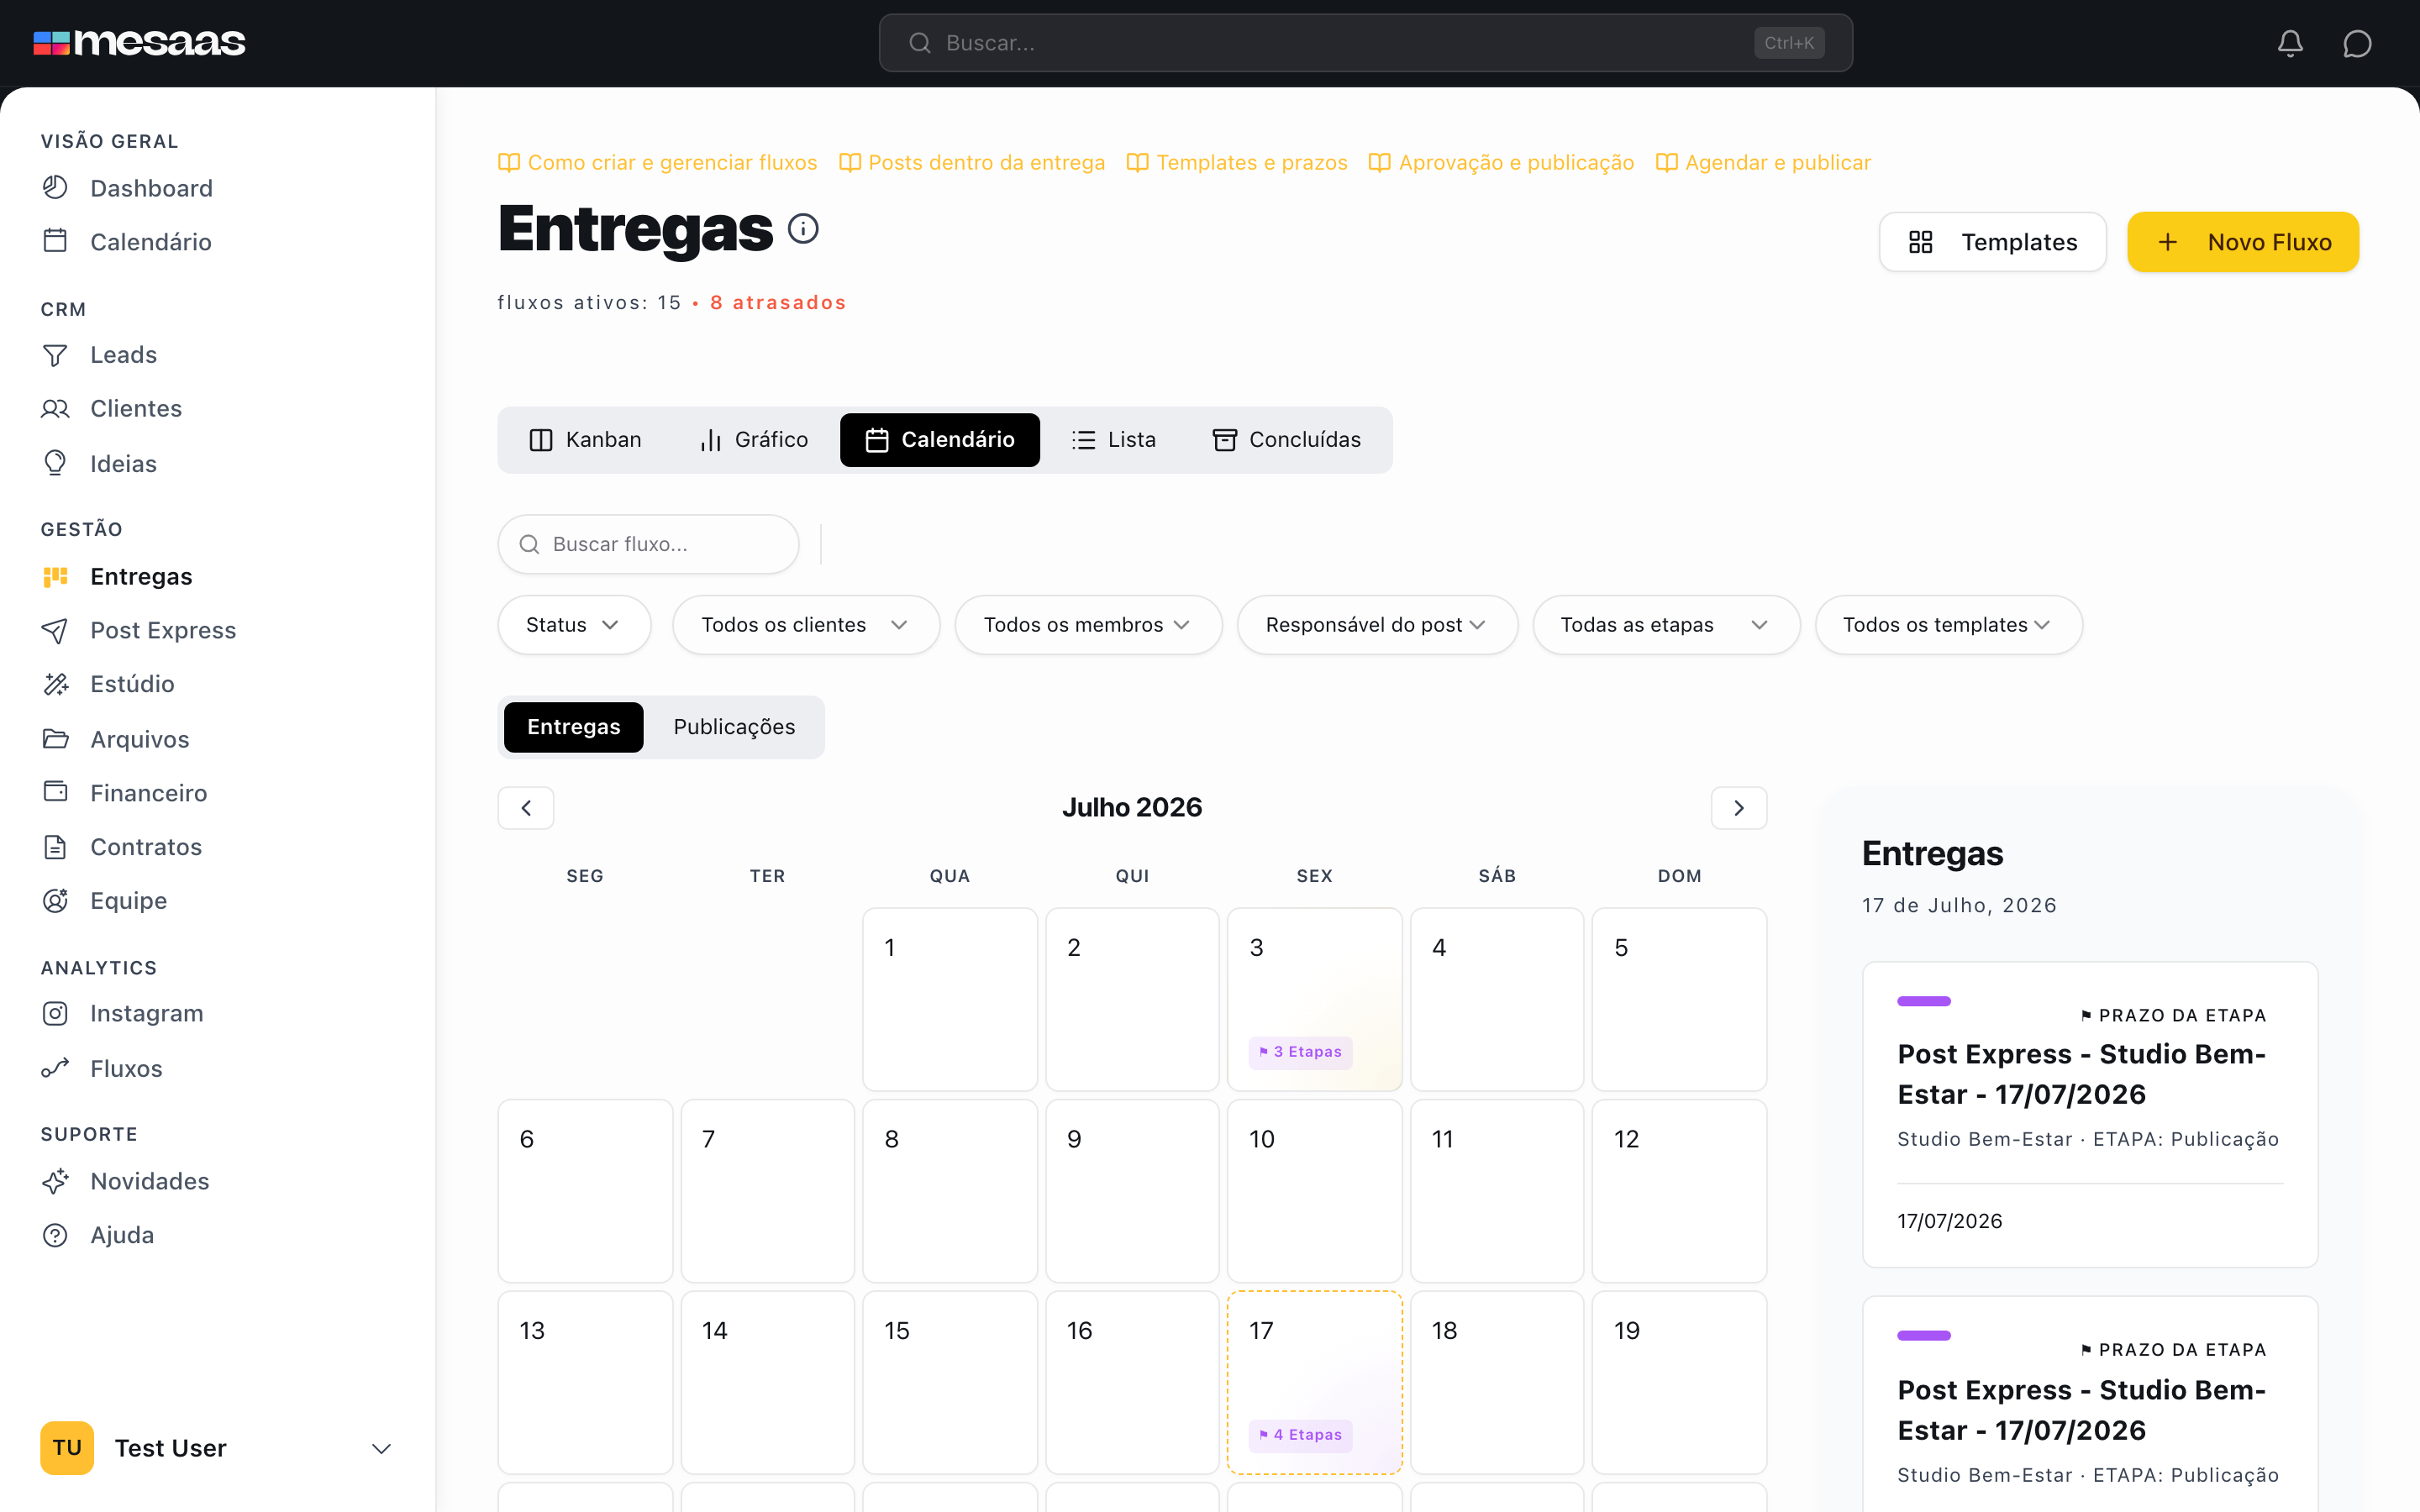
Task: Select day 6 in the calendar
Action: pyautogui.click(x=585, y=1191)
